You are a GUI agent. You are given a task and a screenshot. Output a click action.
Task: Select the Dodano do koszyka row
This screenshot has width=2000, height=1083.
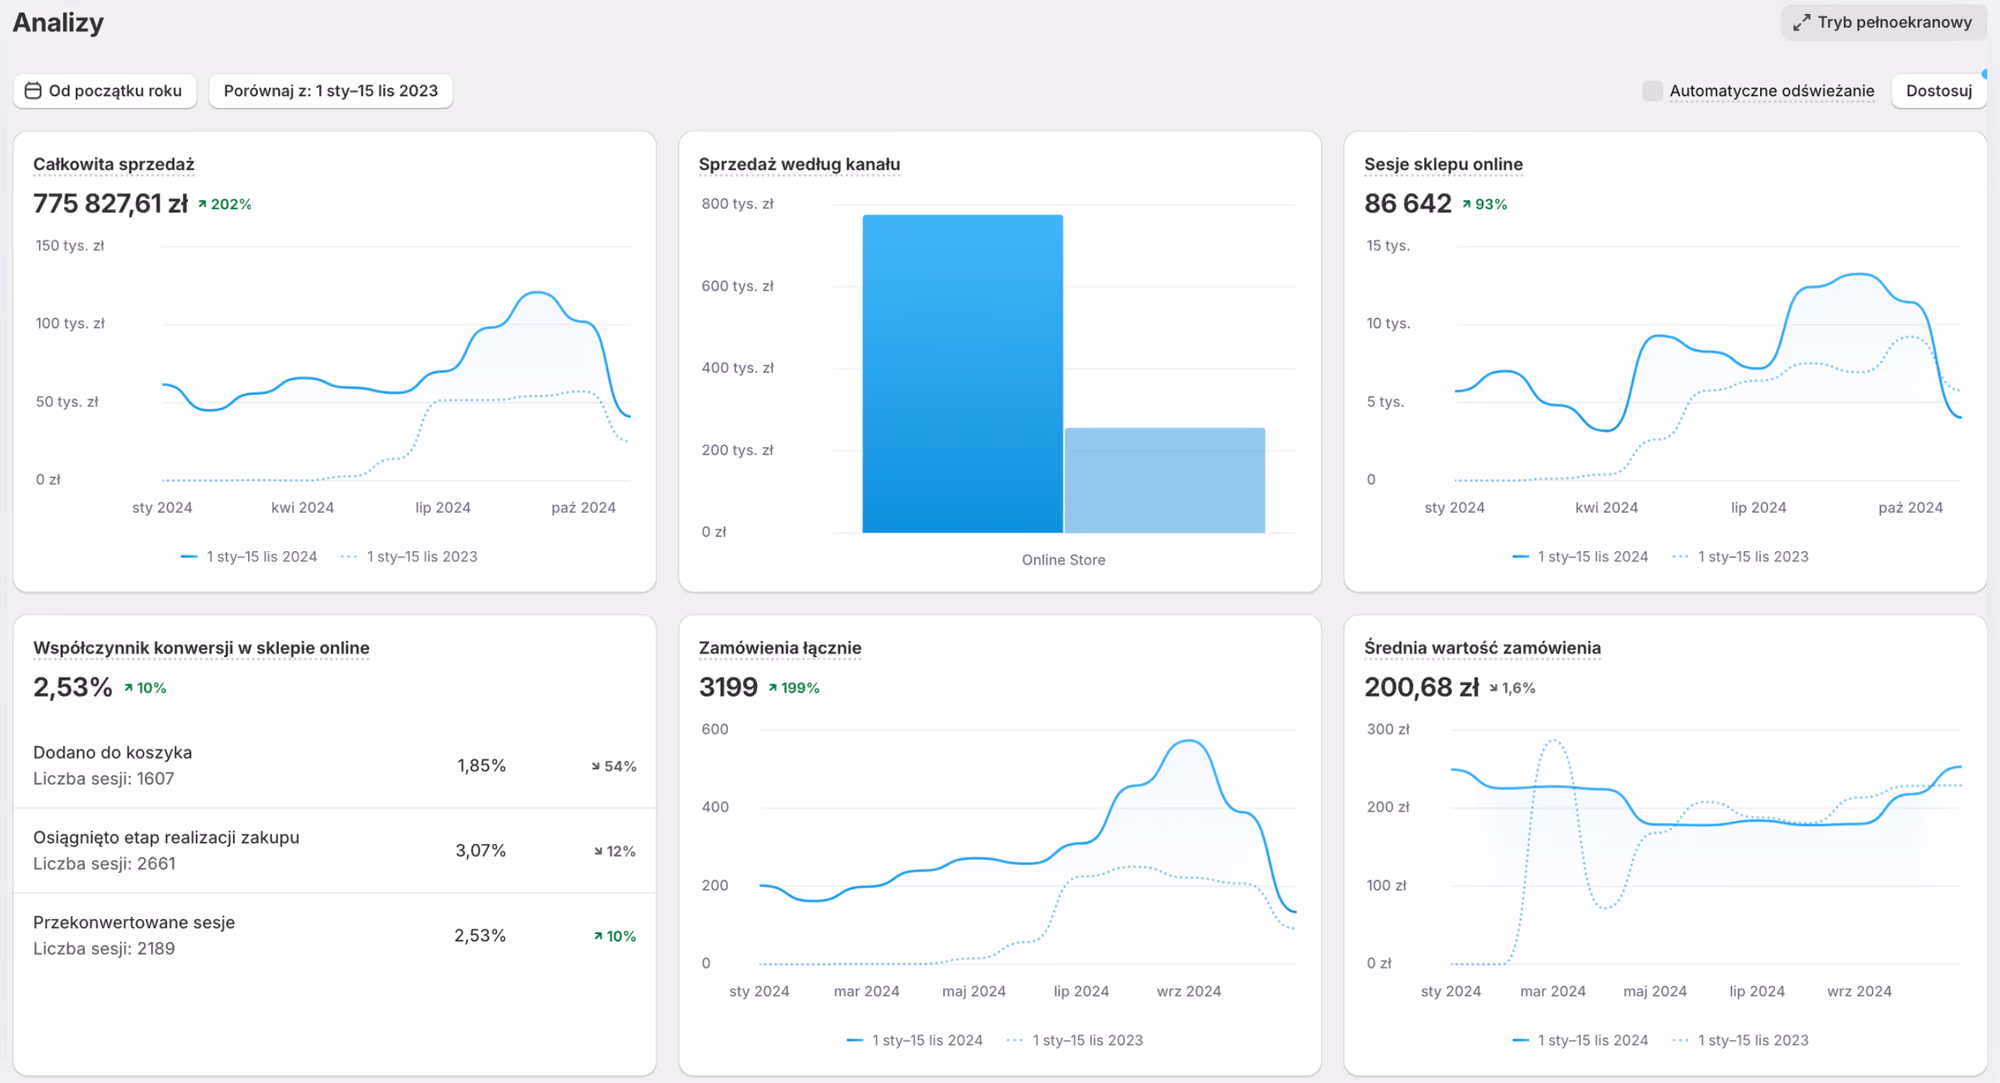click(x=334, y=765)
